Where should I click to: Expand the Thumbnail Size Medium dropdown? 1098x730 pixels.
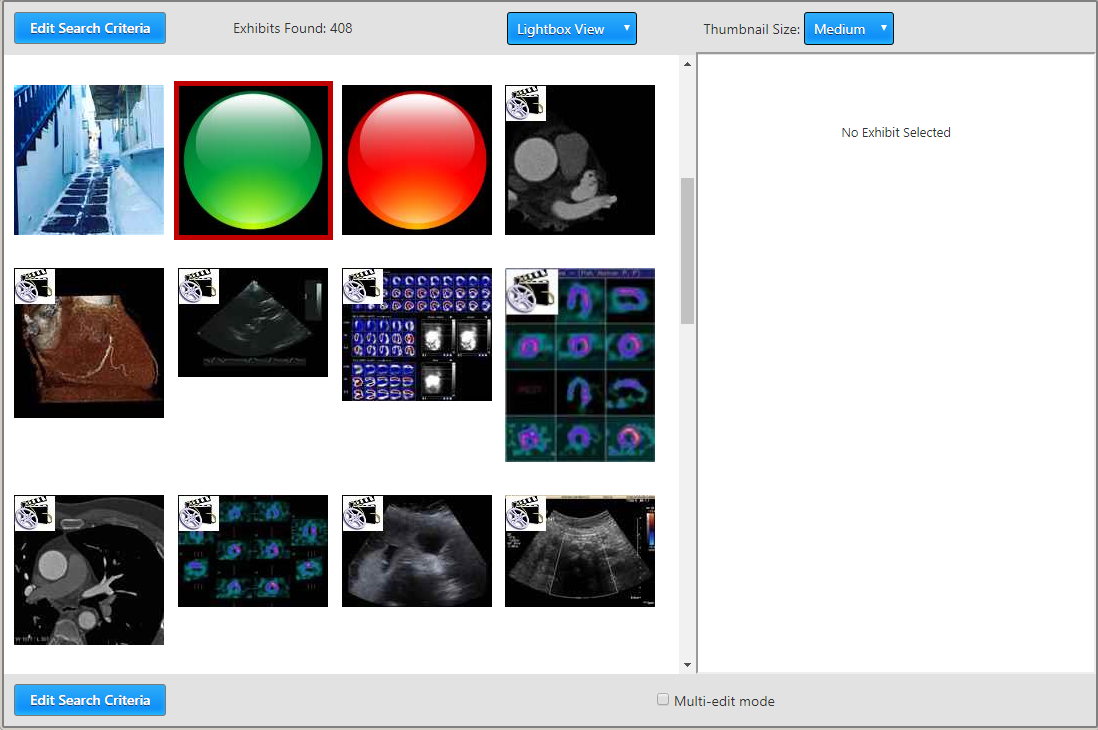click(x=848, y=29)
